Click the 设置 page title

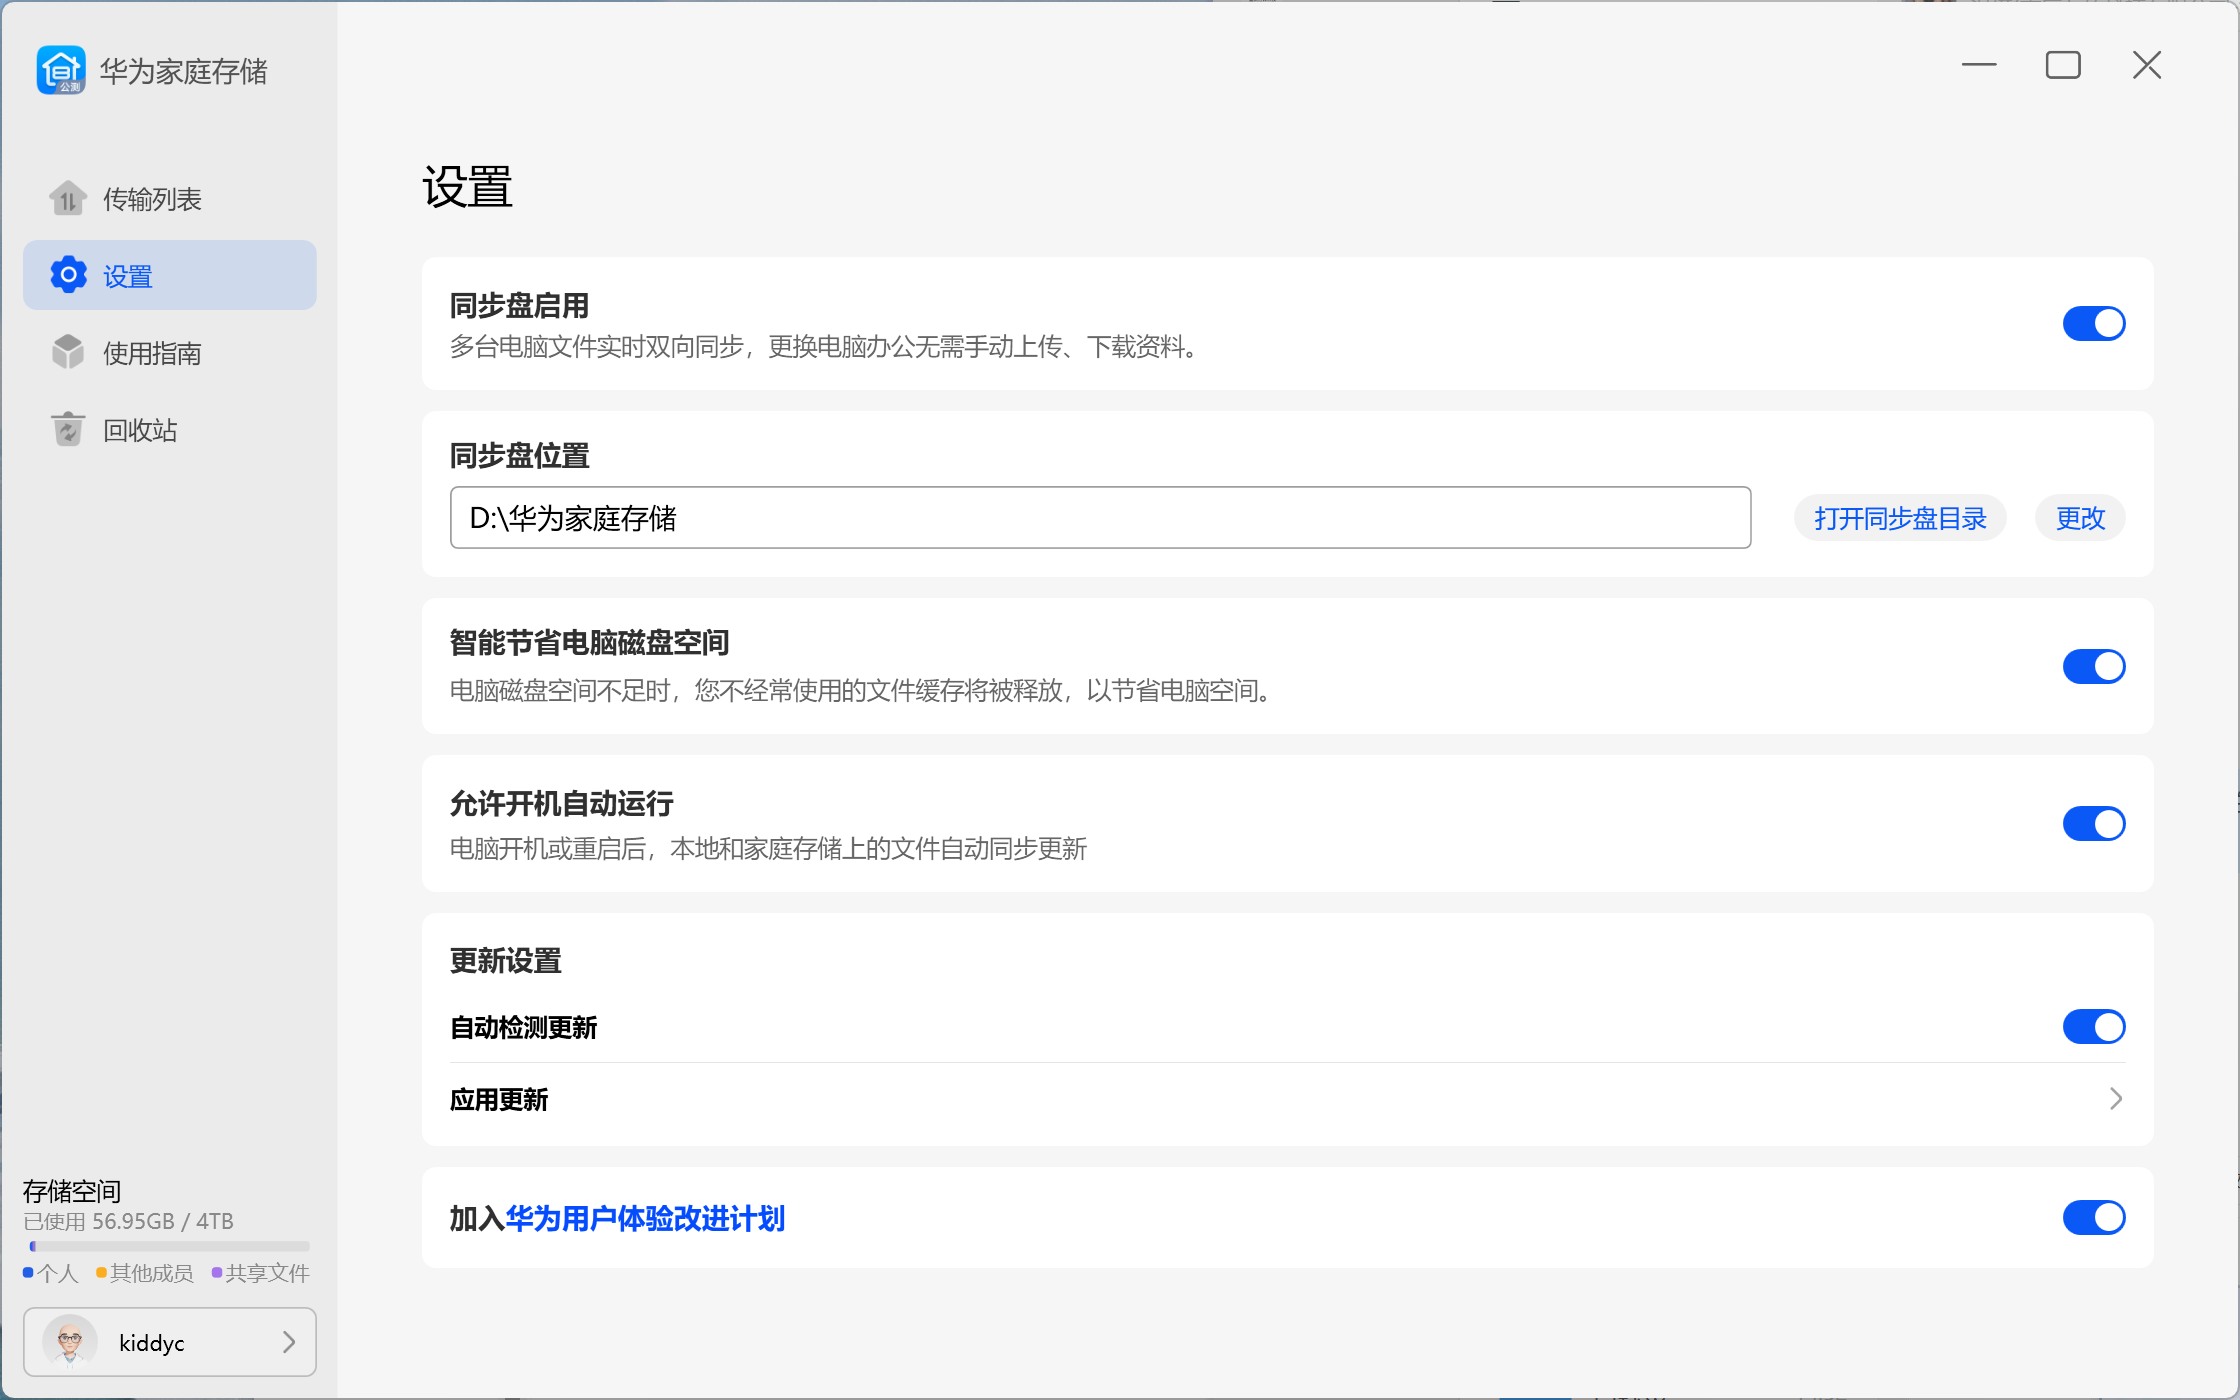[467, 187]
